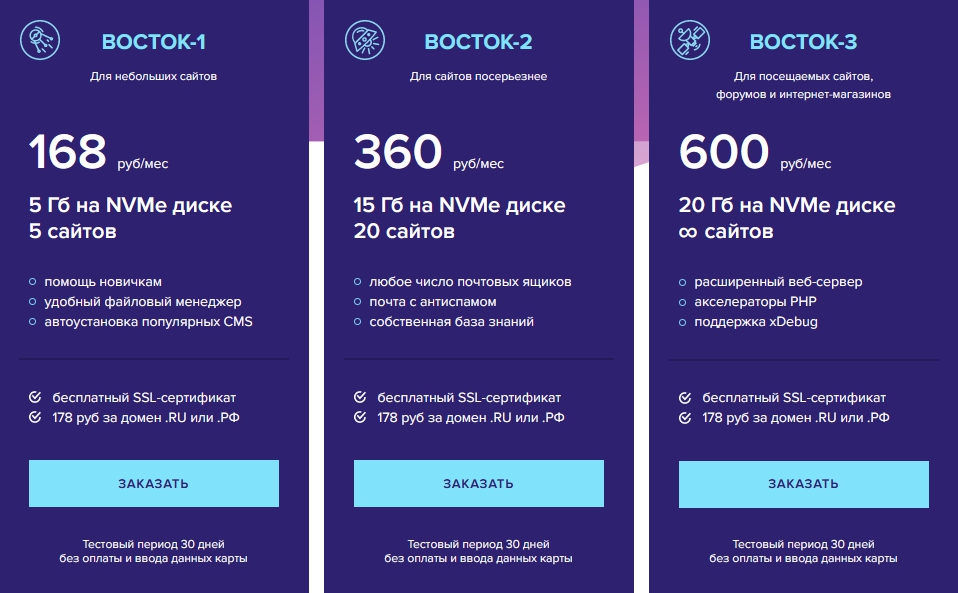Click the ВОСТОК-3 satellite icon
The image size is (958, 593).
690,41
